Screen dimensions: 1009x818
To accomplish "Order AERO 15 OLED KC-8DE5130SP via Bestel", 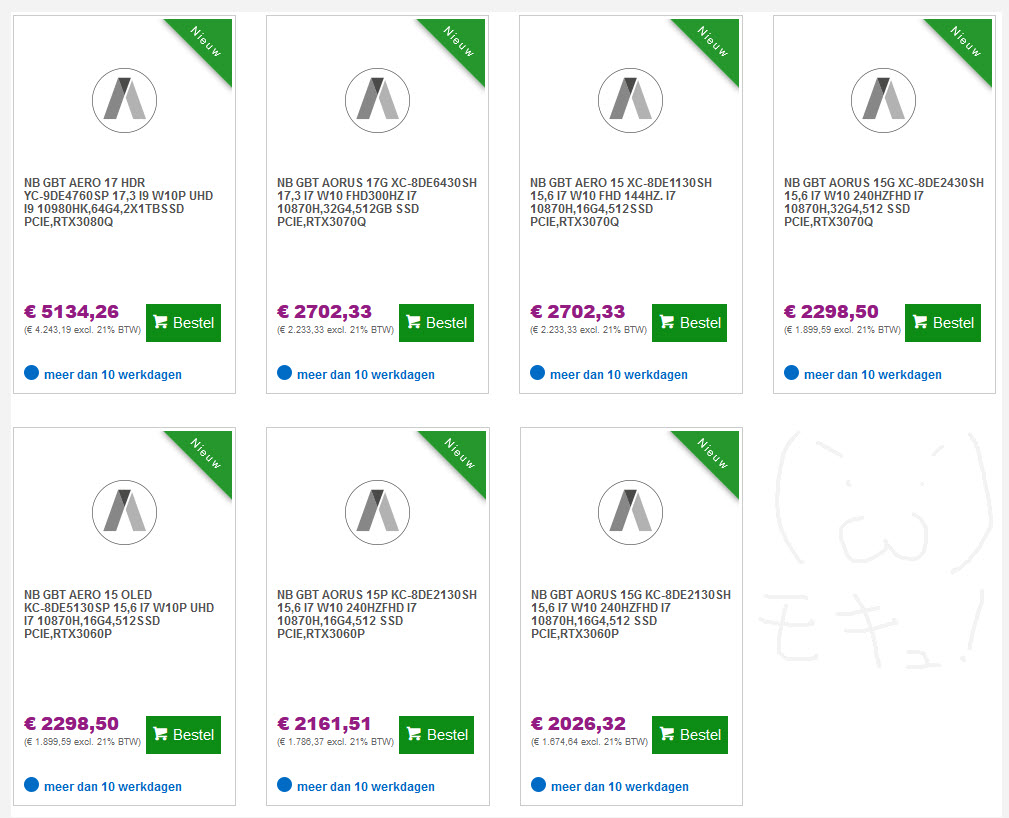I will (x=183, y=735).
